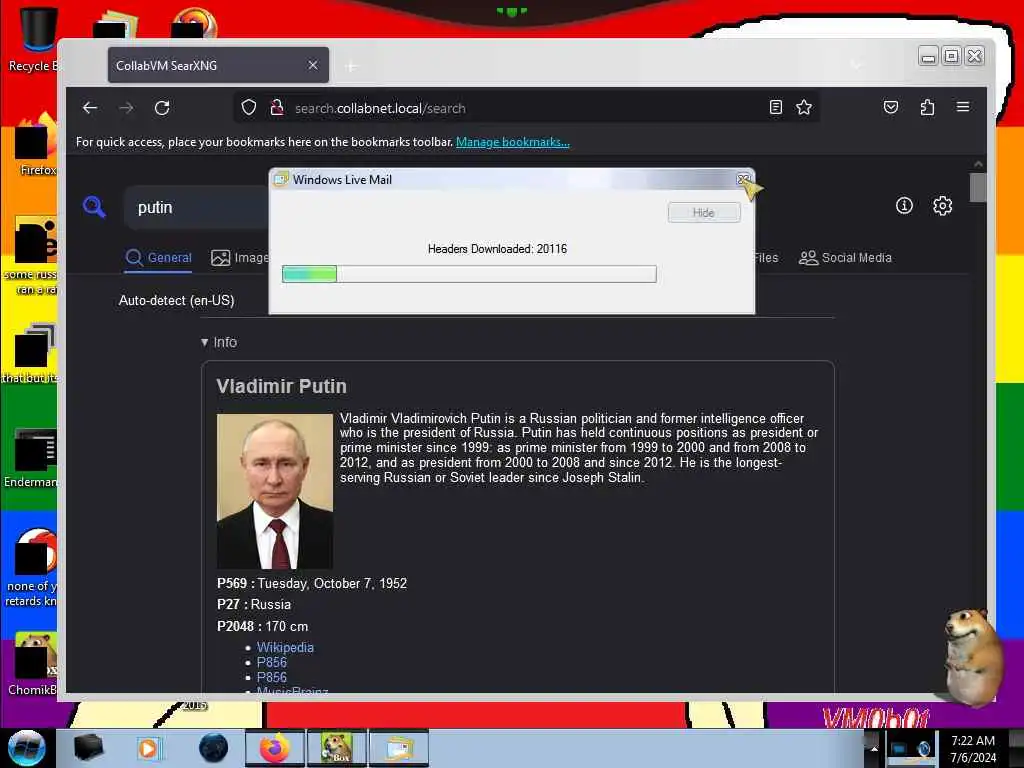Screen dimensions: 1024x768
Task: Open the Extensions puzzle icon
Action: click(927, 107)
